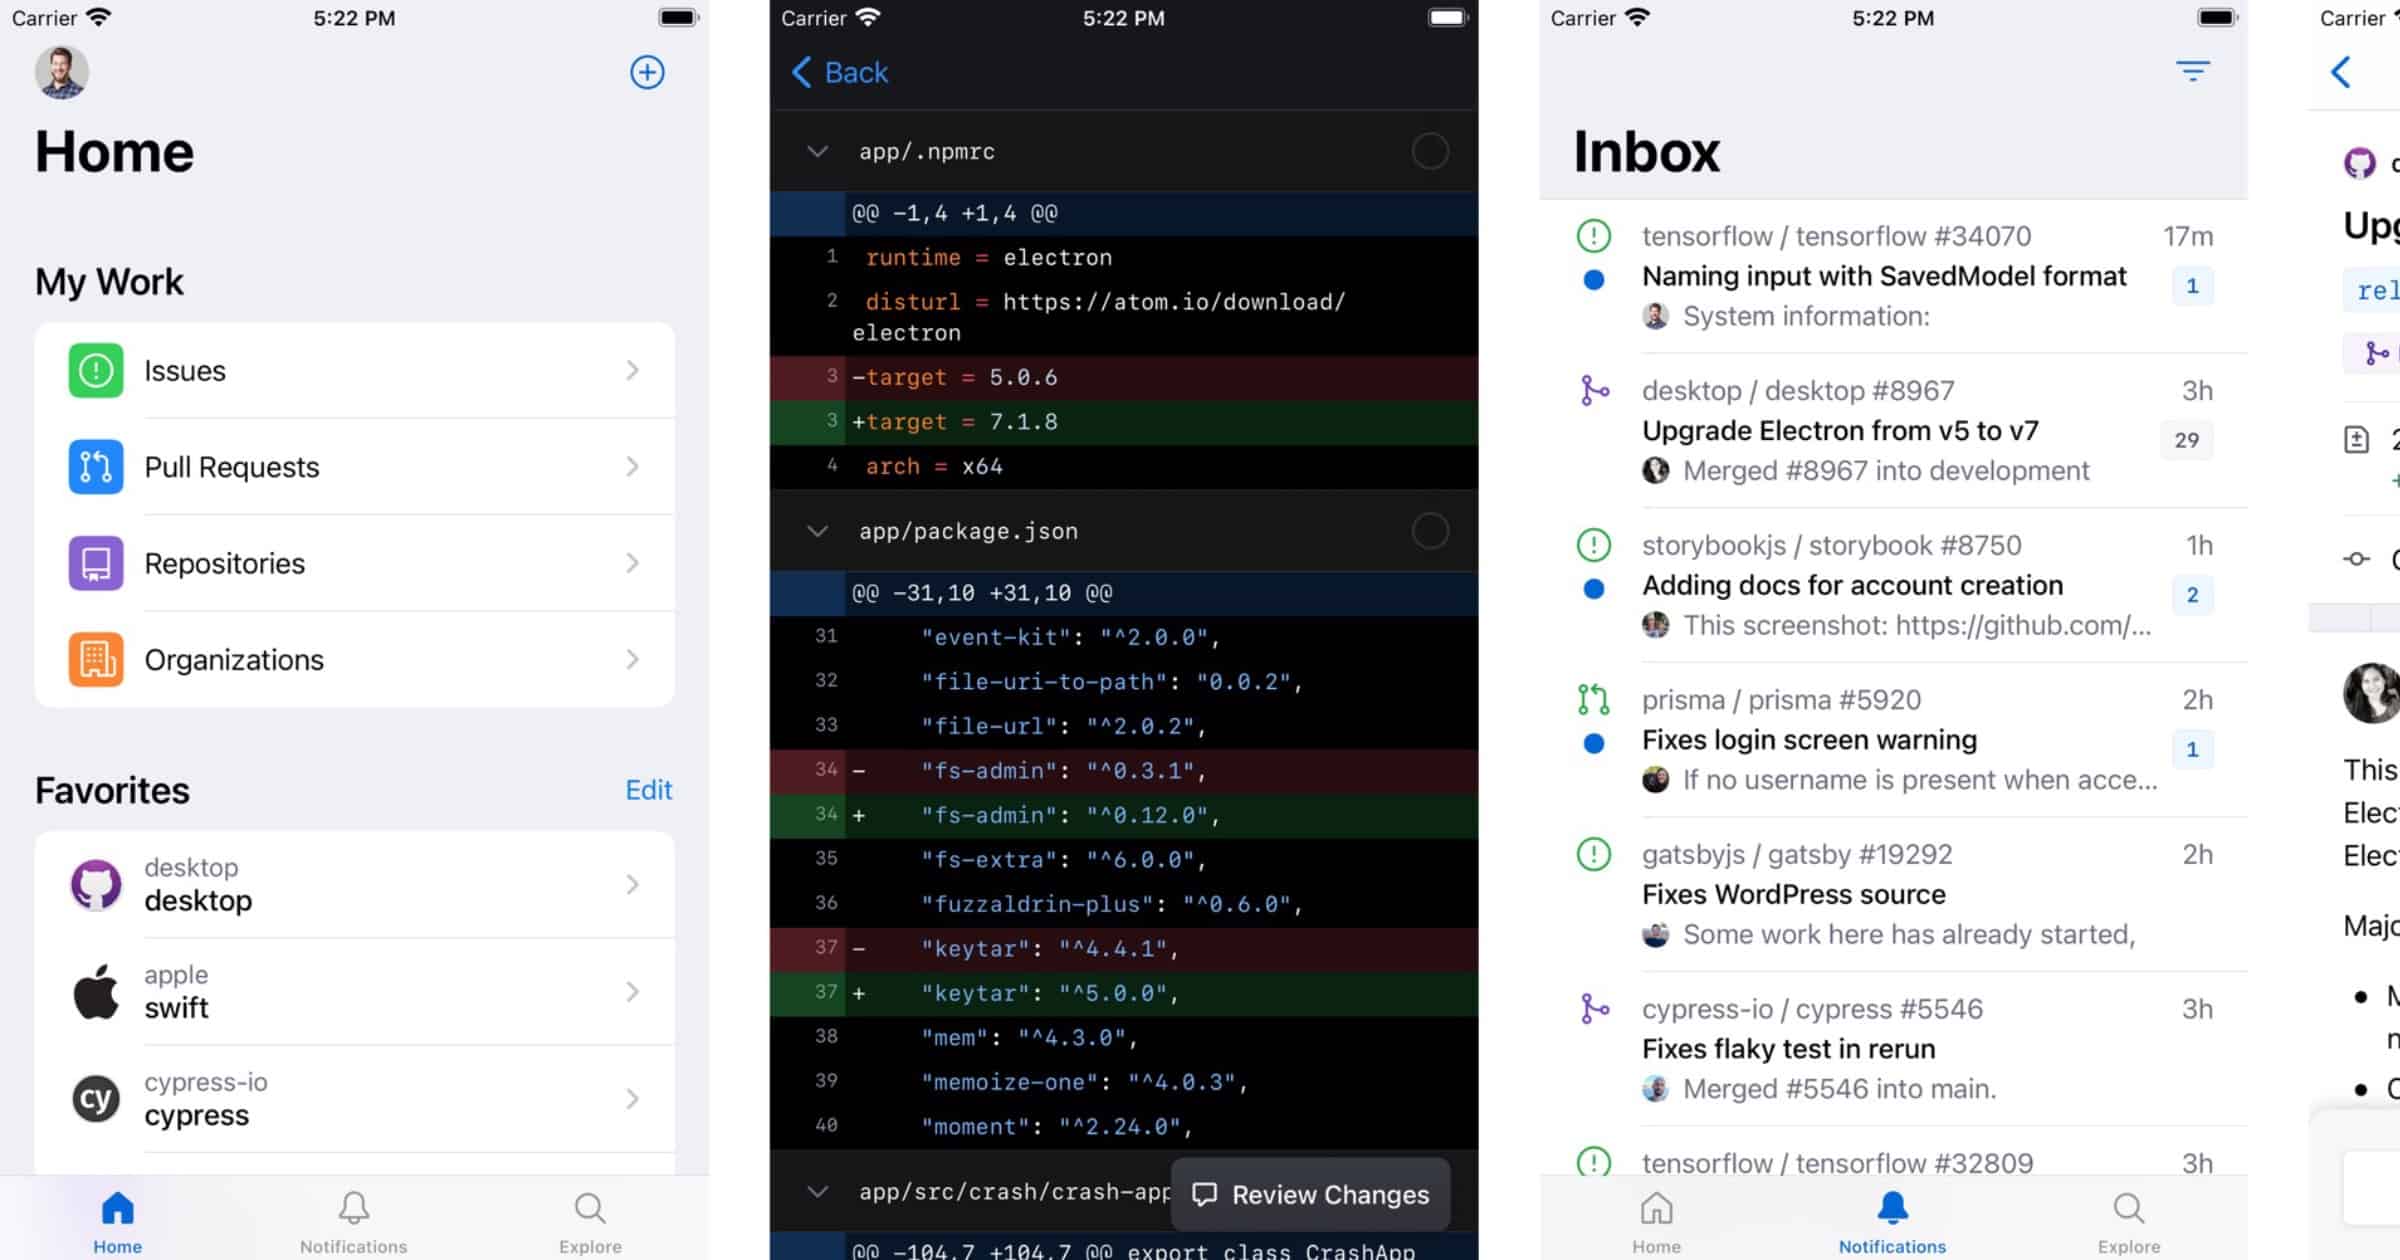This screenshot has width=2400, height=1260.
Task: Tap the plus icon on Home screen
Action: pyautogui.click(x=647, y=72)
